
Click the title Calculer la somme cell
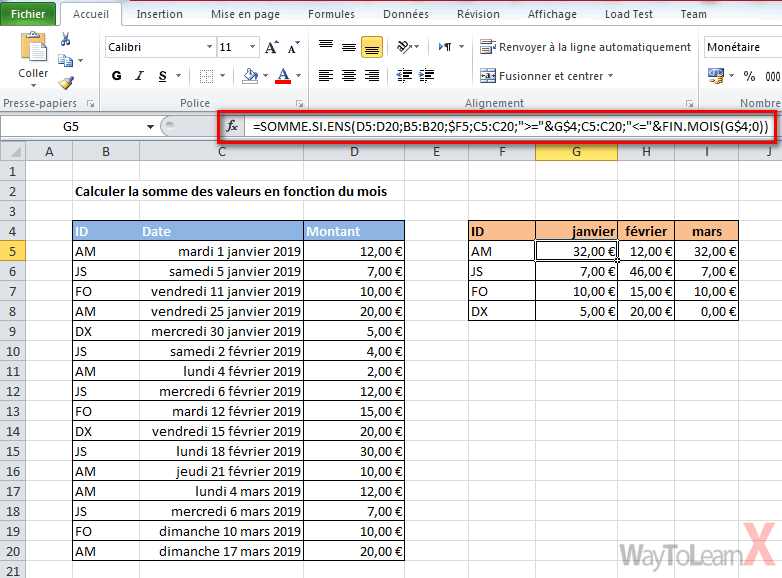[230, 192]
